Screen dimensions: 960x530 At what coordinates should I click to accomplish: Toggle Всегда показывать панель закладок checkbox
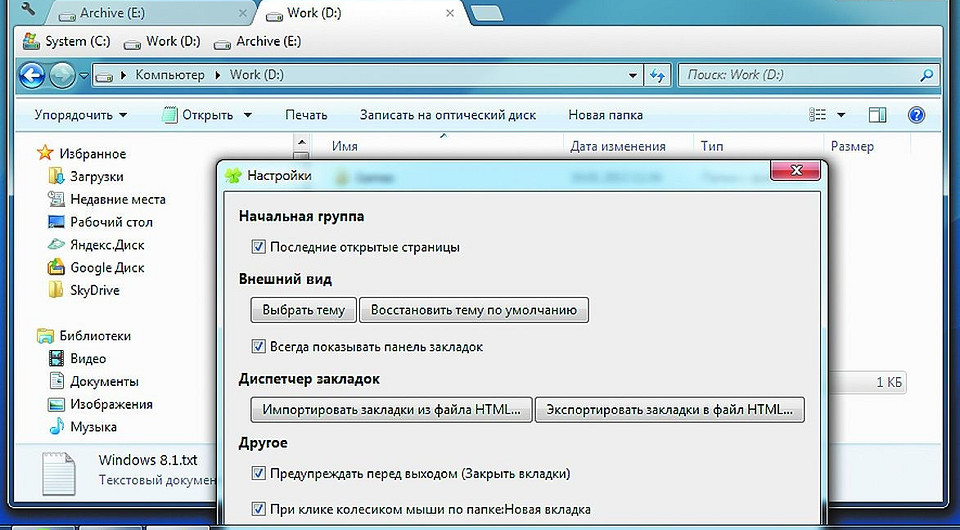(x=258, y=346)
